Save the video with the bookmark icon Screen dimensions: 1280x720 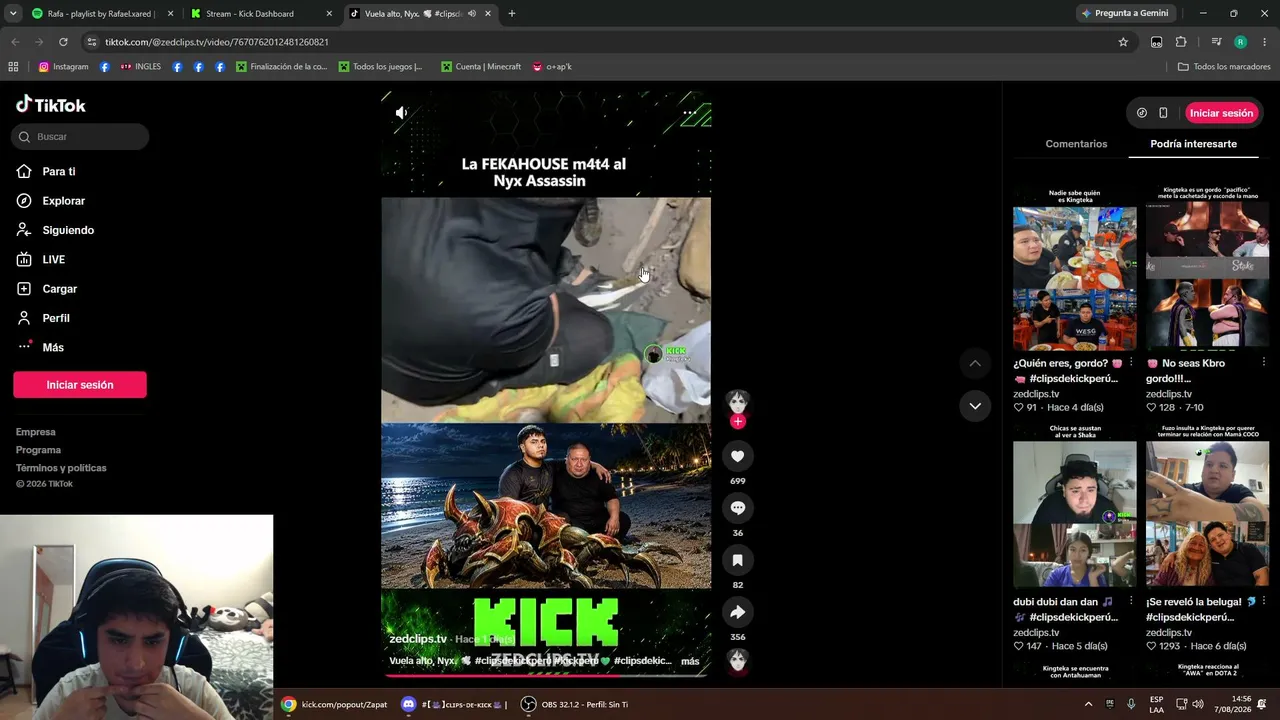(738, 560)
